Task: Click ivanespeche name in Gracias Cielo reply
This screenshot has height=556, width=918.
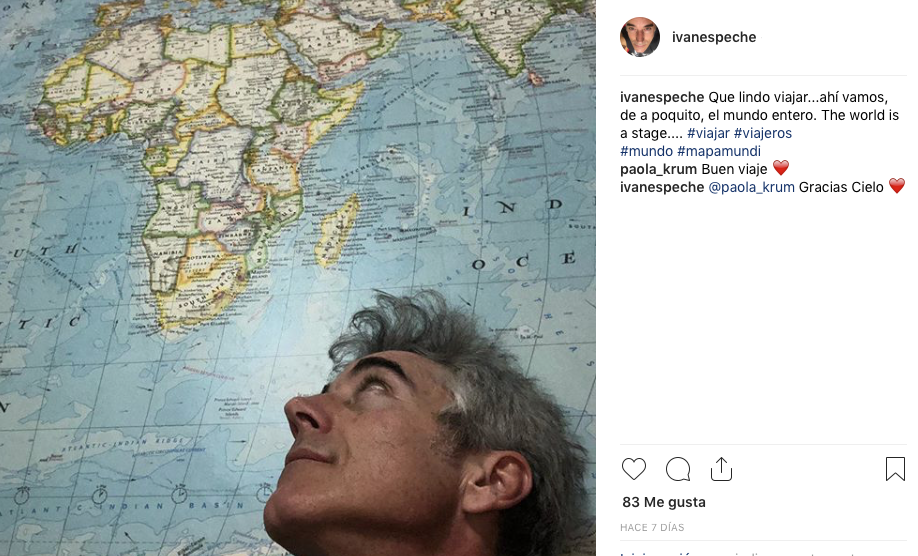Action: [x=662, y=187]
